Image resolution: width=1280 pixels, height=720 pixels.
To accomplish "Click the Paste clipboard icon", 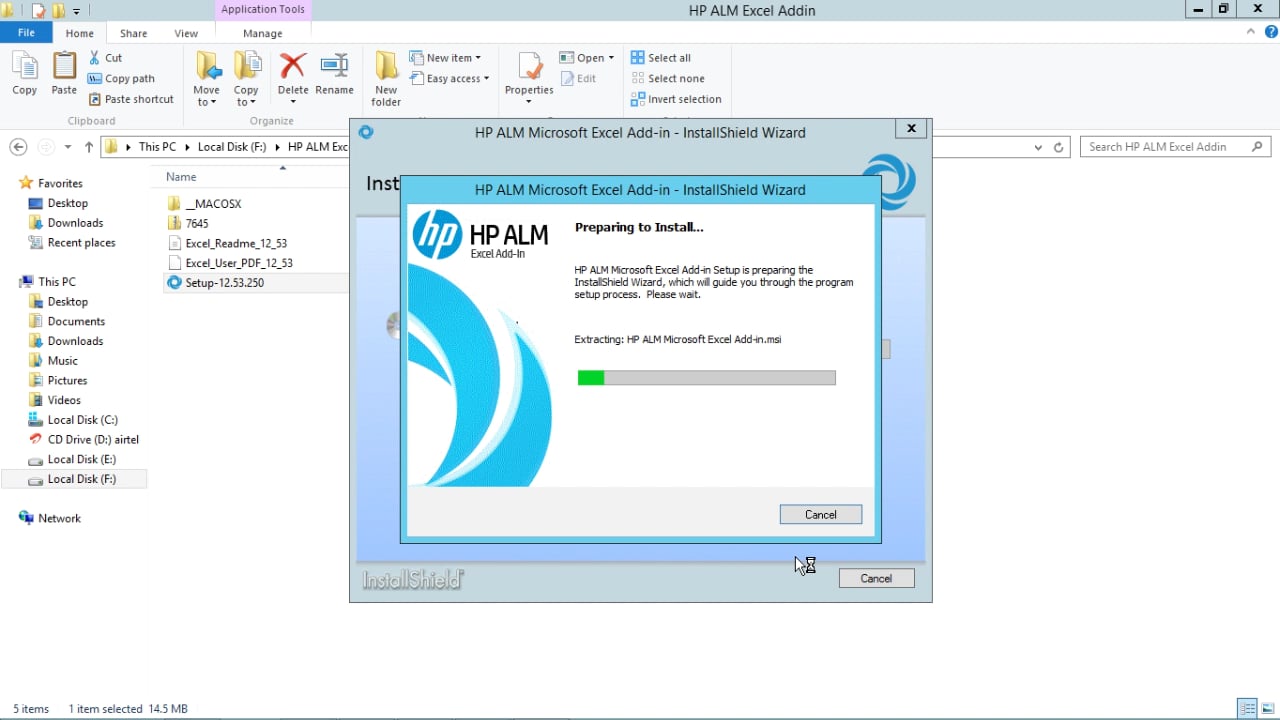I will [x=64, y=73].
